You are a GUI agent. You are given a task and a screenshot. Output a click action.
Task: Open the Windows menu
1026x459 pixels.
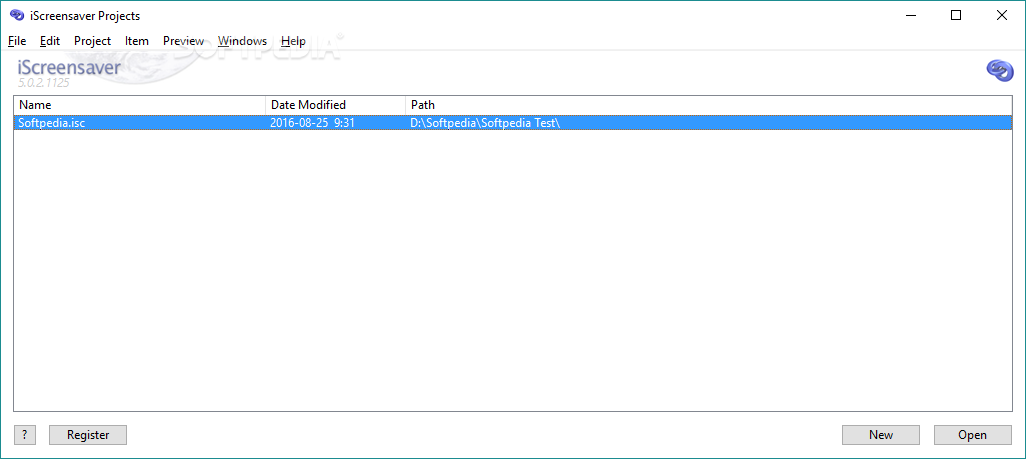[x=242, y=41]
